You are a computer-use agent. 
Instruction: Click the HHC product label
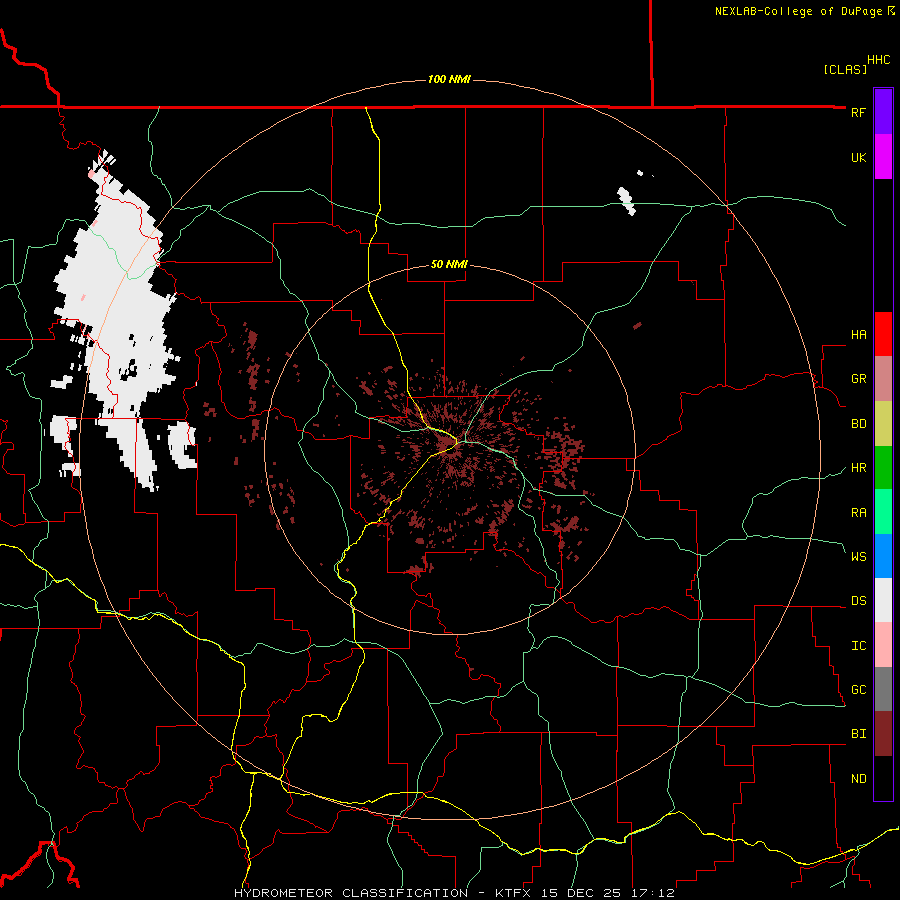coord(878,60)
